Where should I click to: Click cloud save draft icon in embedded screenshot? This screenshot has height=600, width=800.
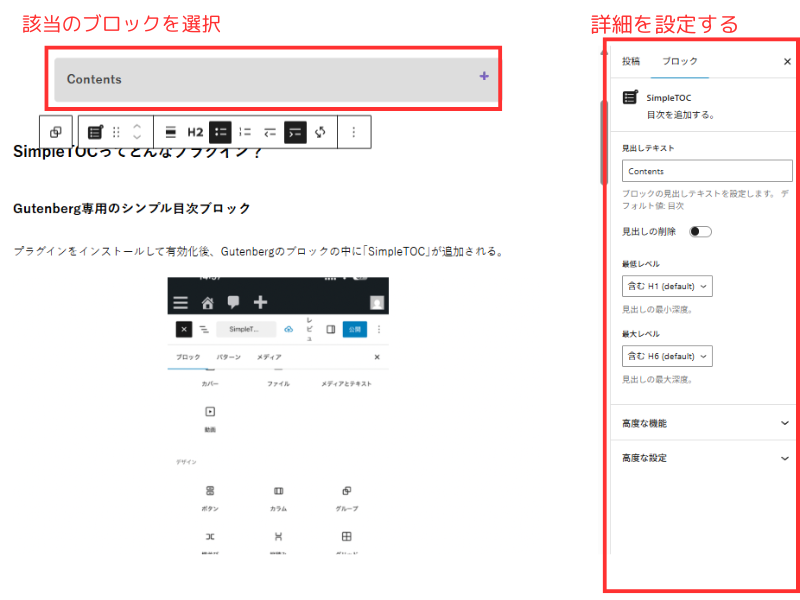tap(289, 329)
